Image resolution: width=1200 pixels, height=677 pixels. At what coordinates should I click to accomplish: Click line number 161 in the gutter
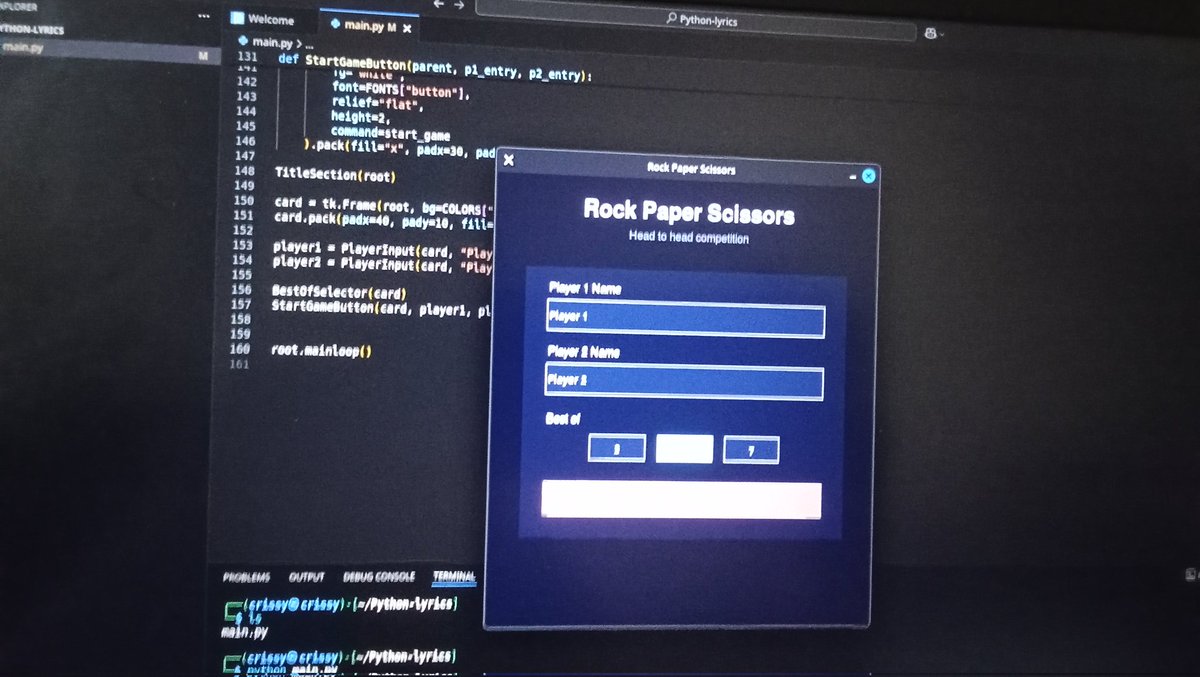point(238,365)
